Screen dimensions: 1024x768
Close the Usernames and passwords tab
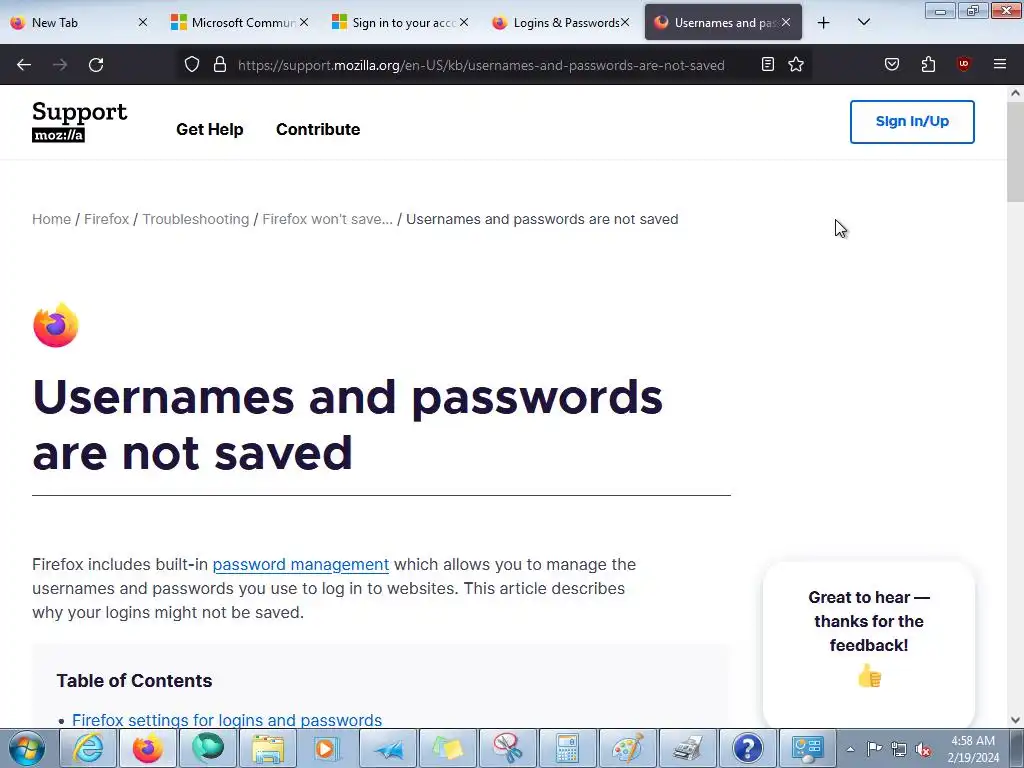pyautogui.click(x=786, y=22)
